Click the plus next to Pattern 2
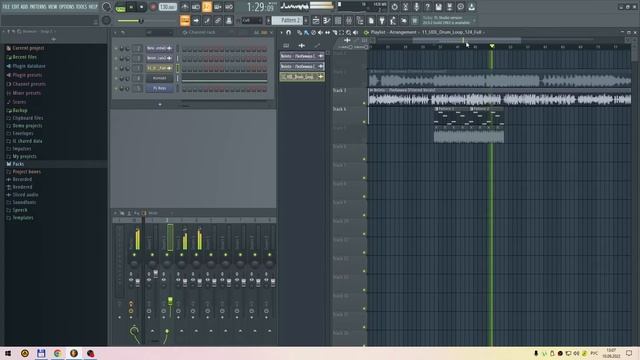Image resolution: width=640 pixels, height=360 pixels. (x=306, y=20)
